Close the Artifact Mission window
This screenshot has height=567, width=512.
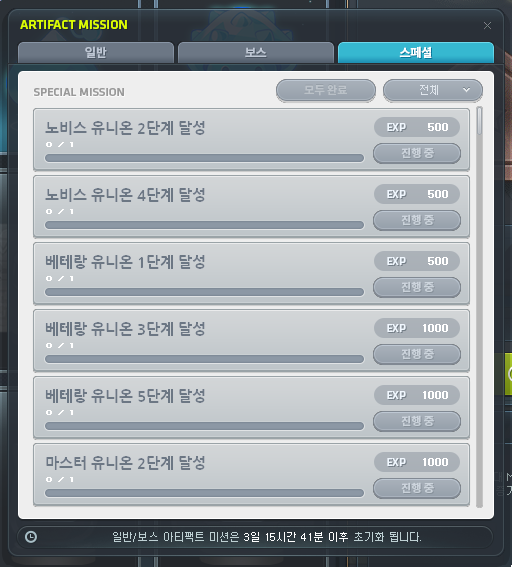tap(487, 26)
